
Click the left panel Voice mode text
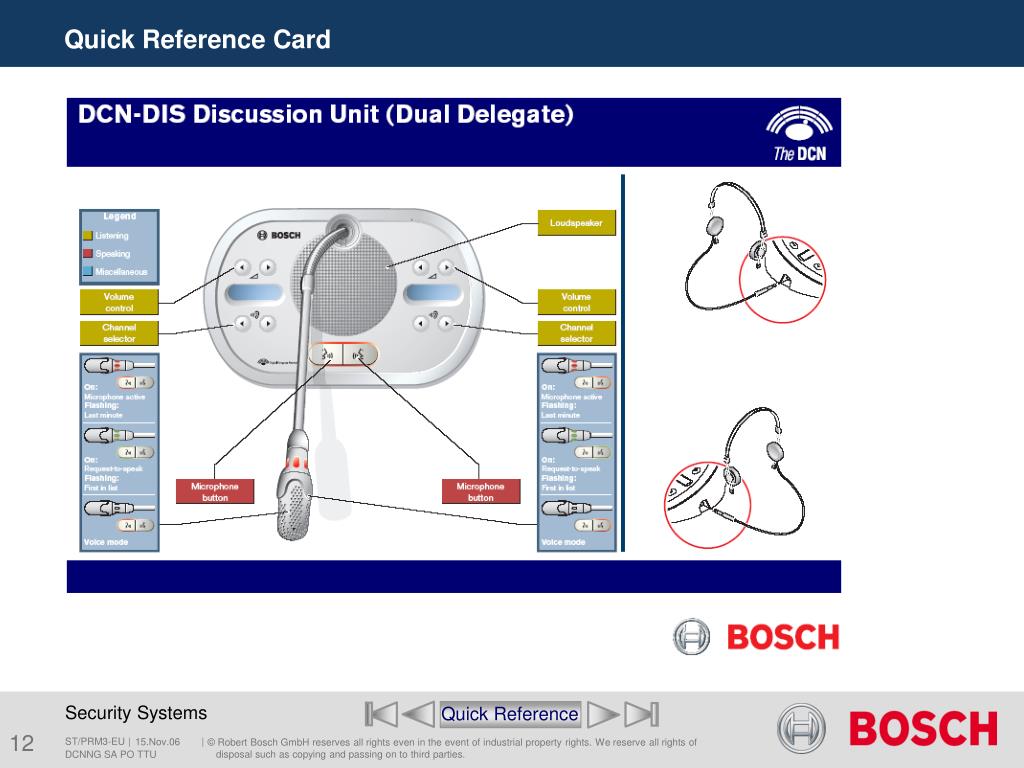[106, 542]
